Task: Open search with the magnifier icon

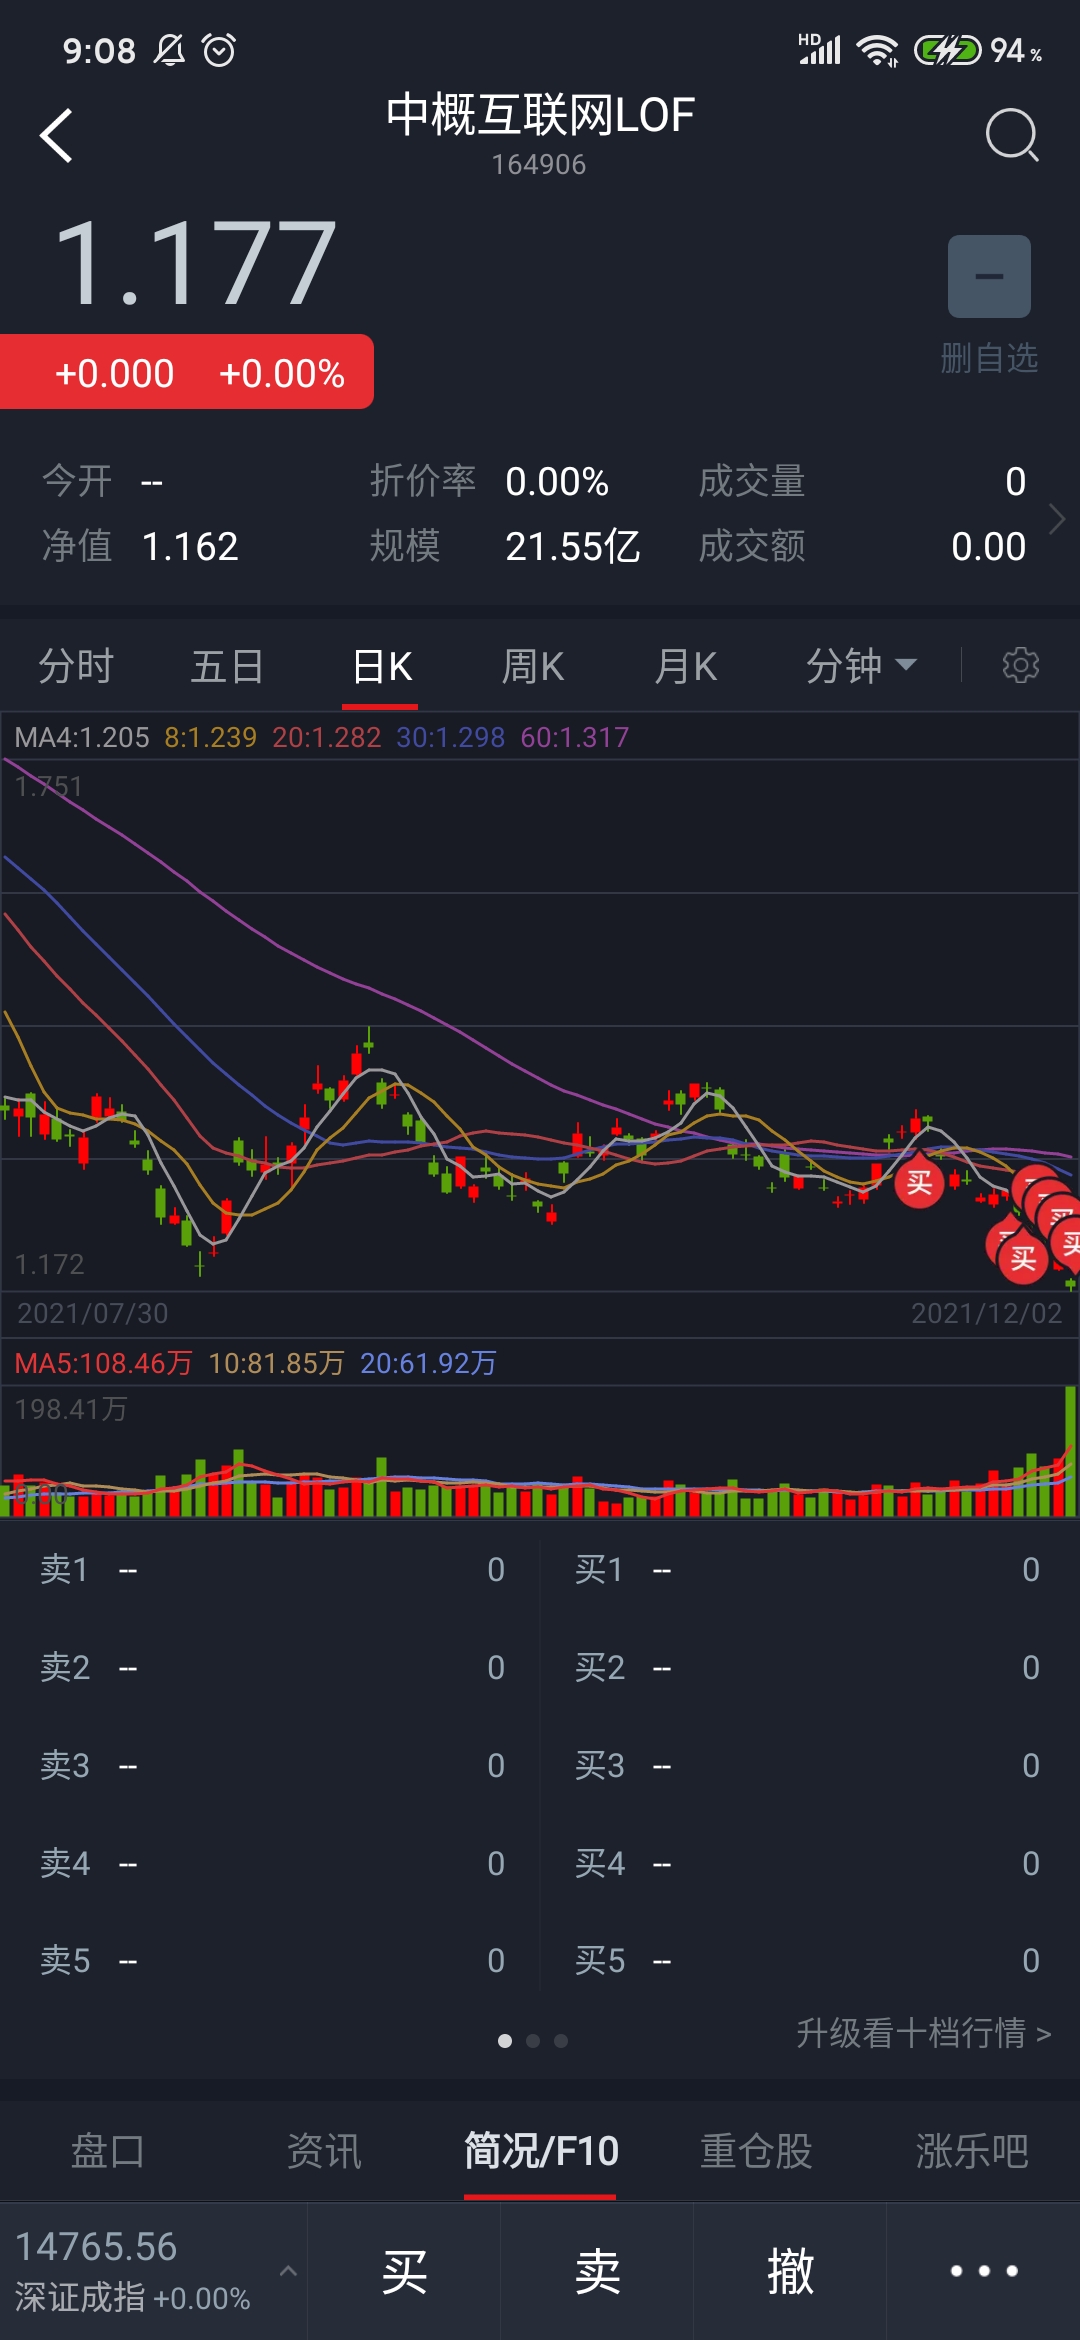Action: (1011, 135)
